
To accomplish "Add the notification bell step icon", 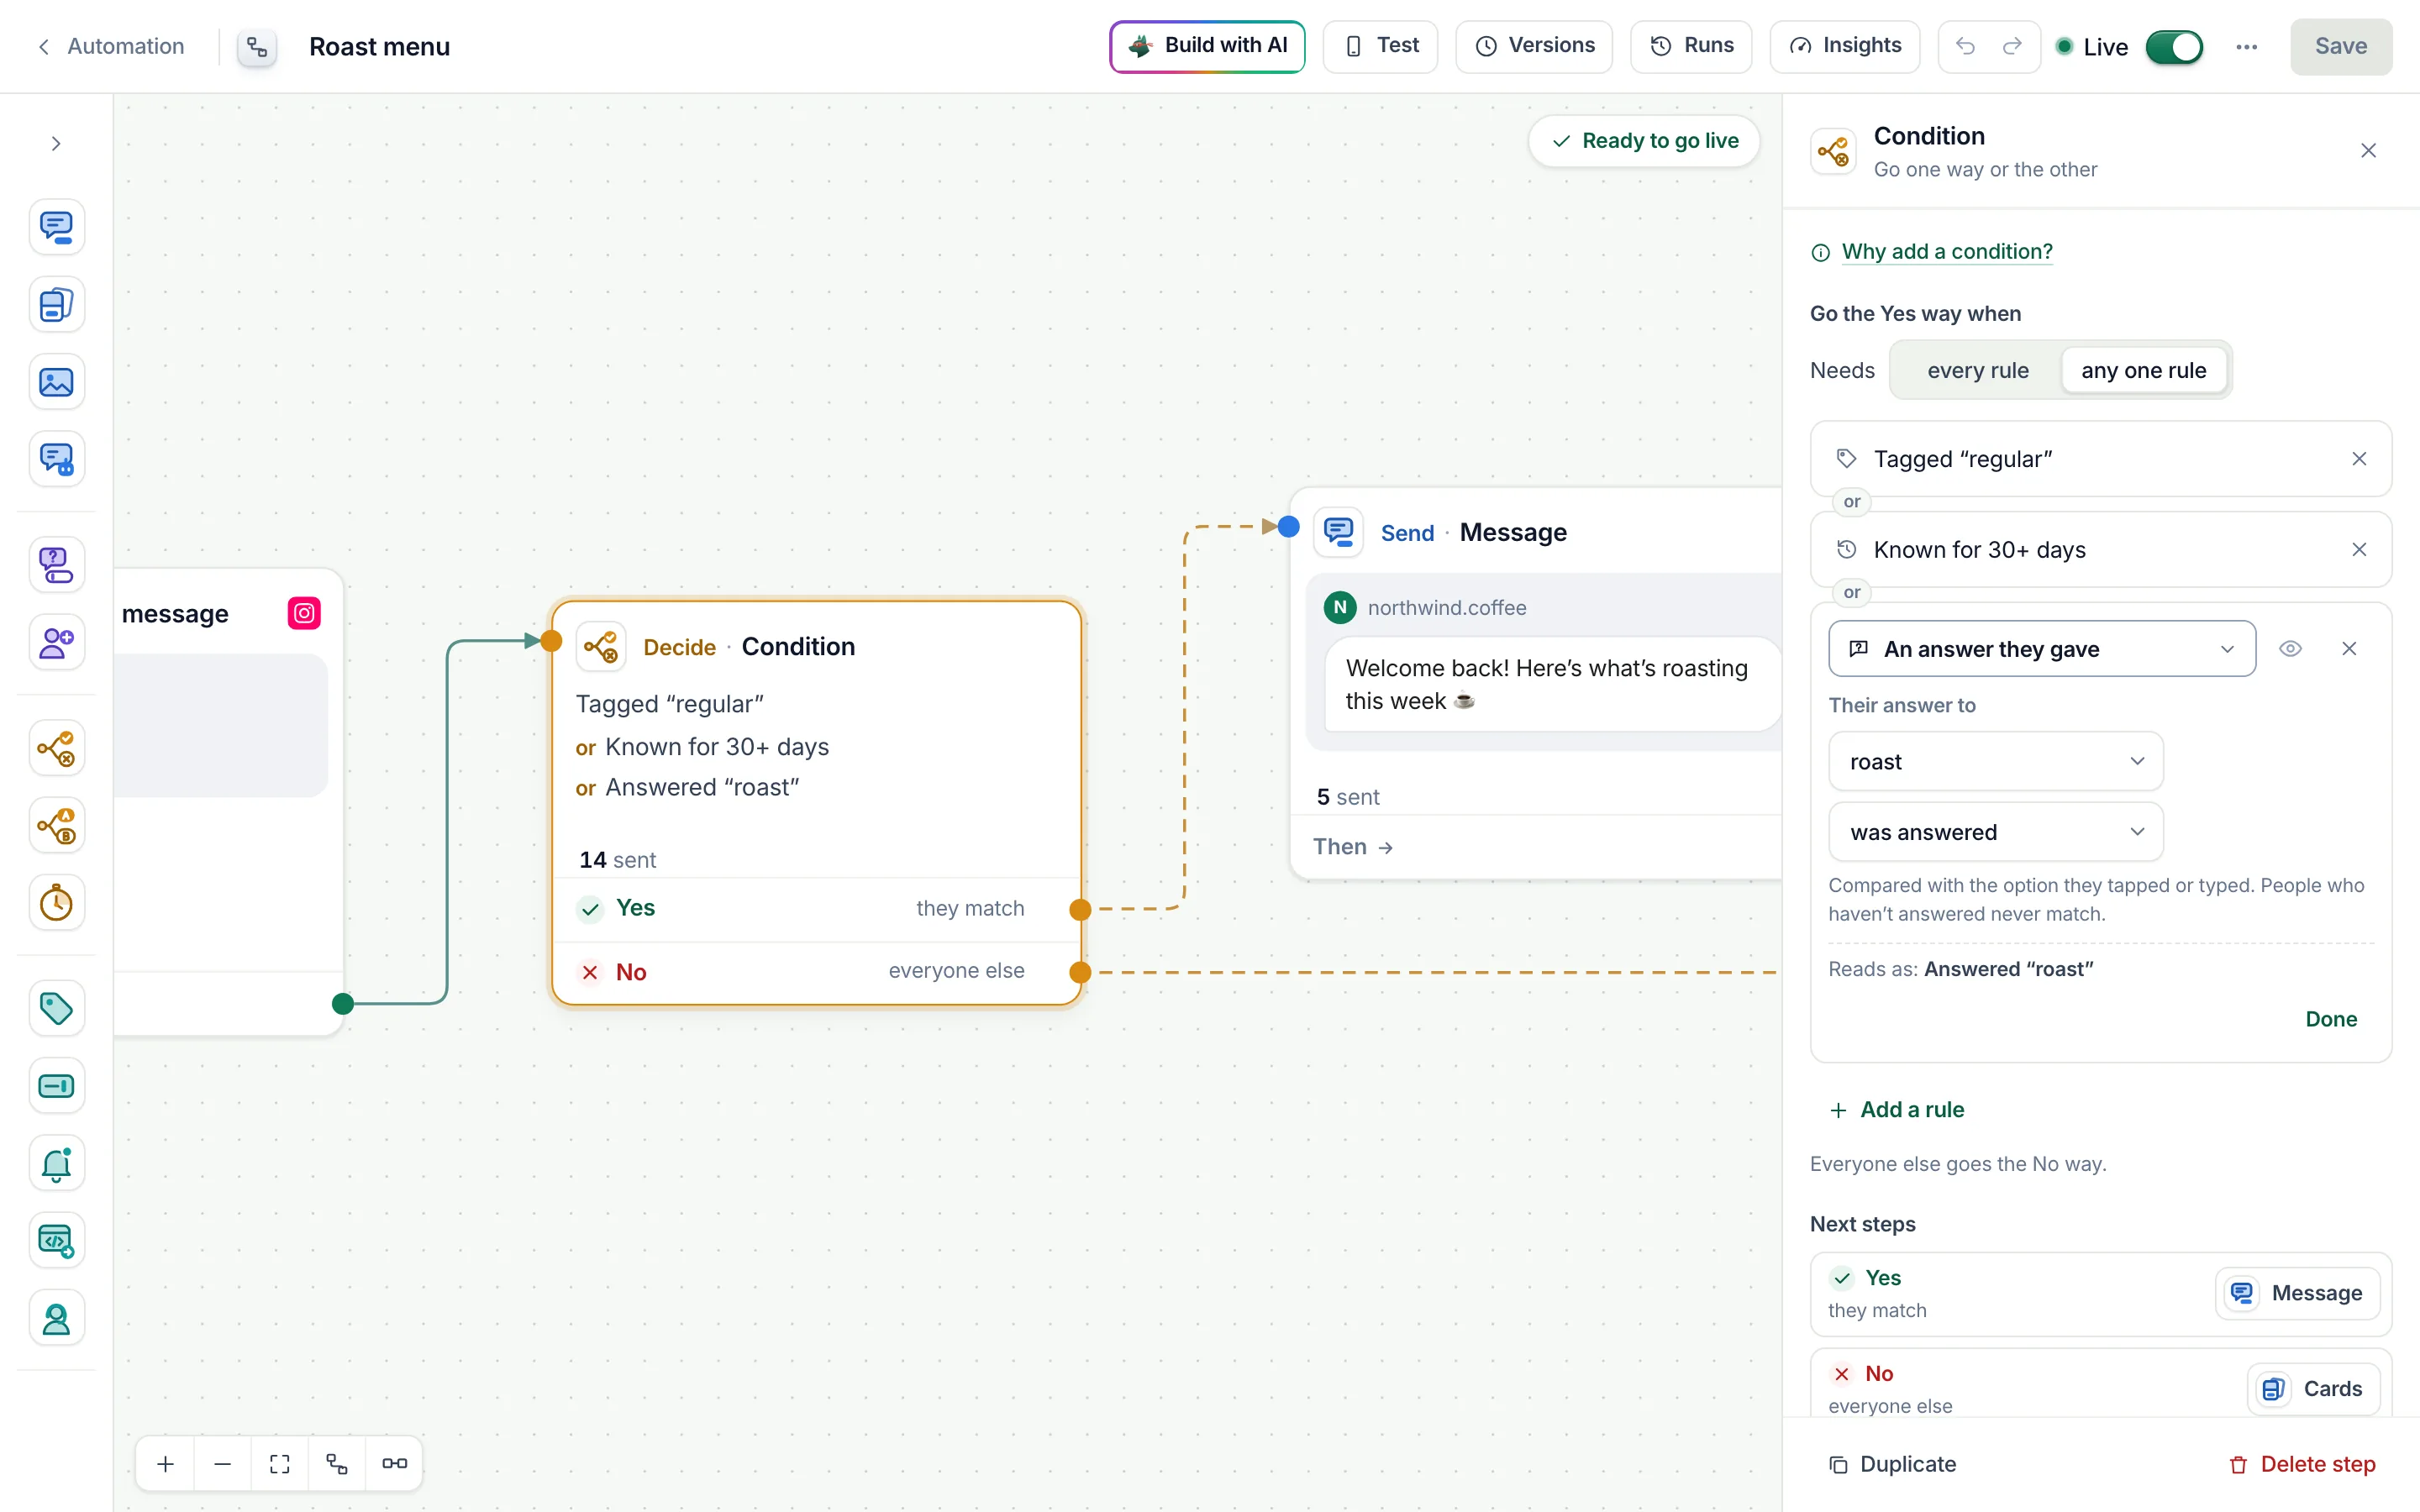I will 56,1163.
